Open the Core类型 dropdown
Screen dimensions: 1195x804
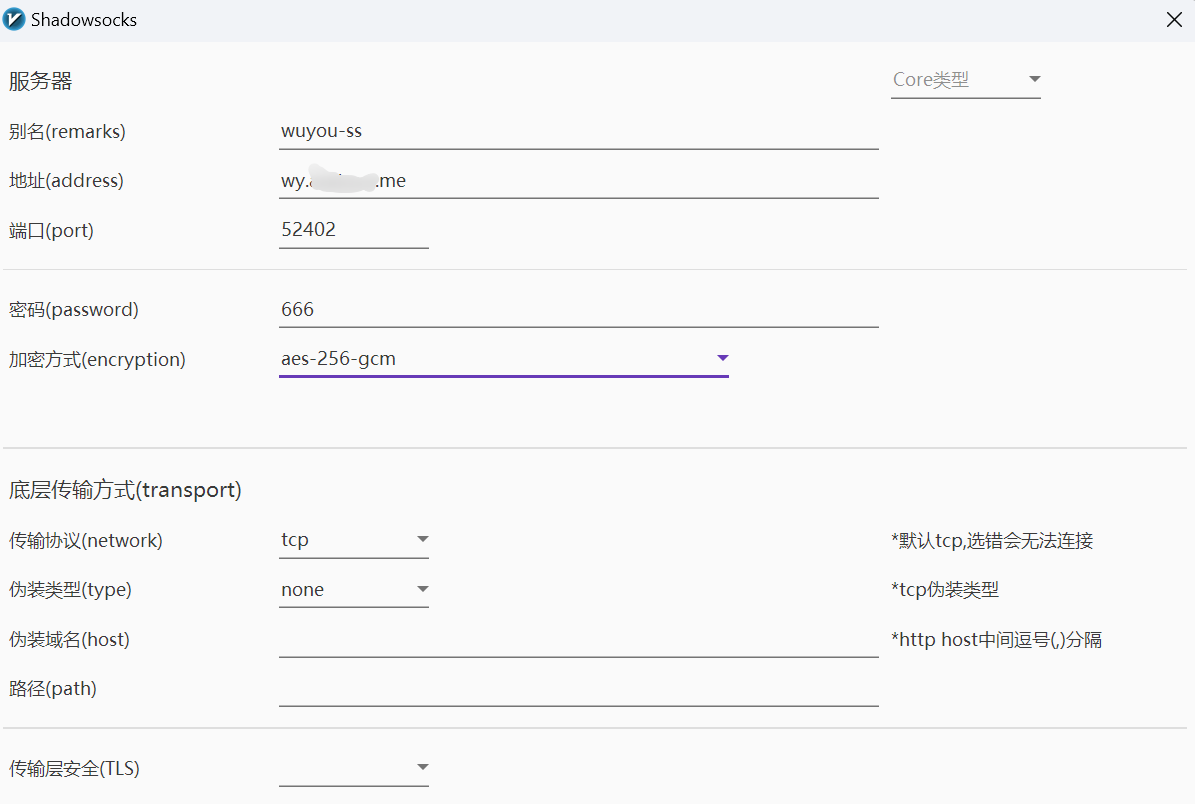click(955, 80)
